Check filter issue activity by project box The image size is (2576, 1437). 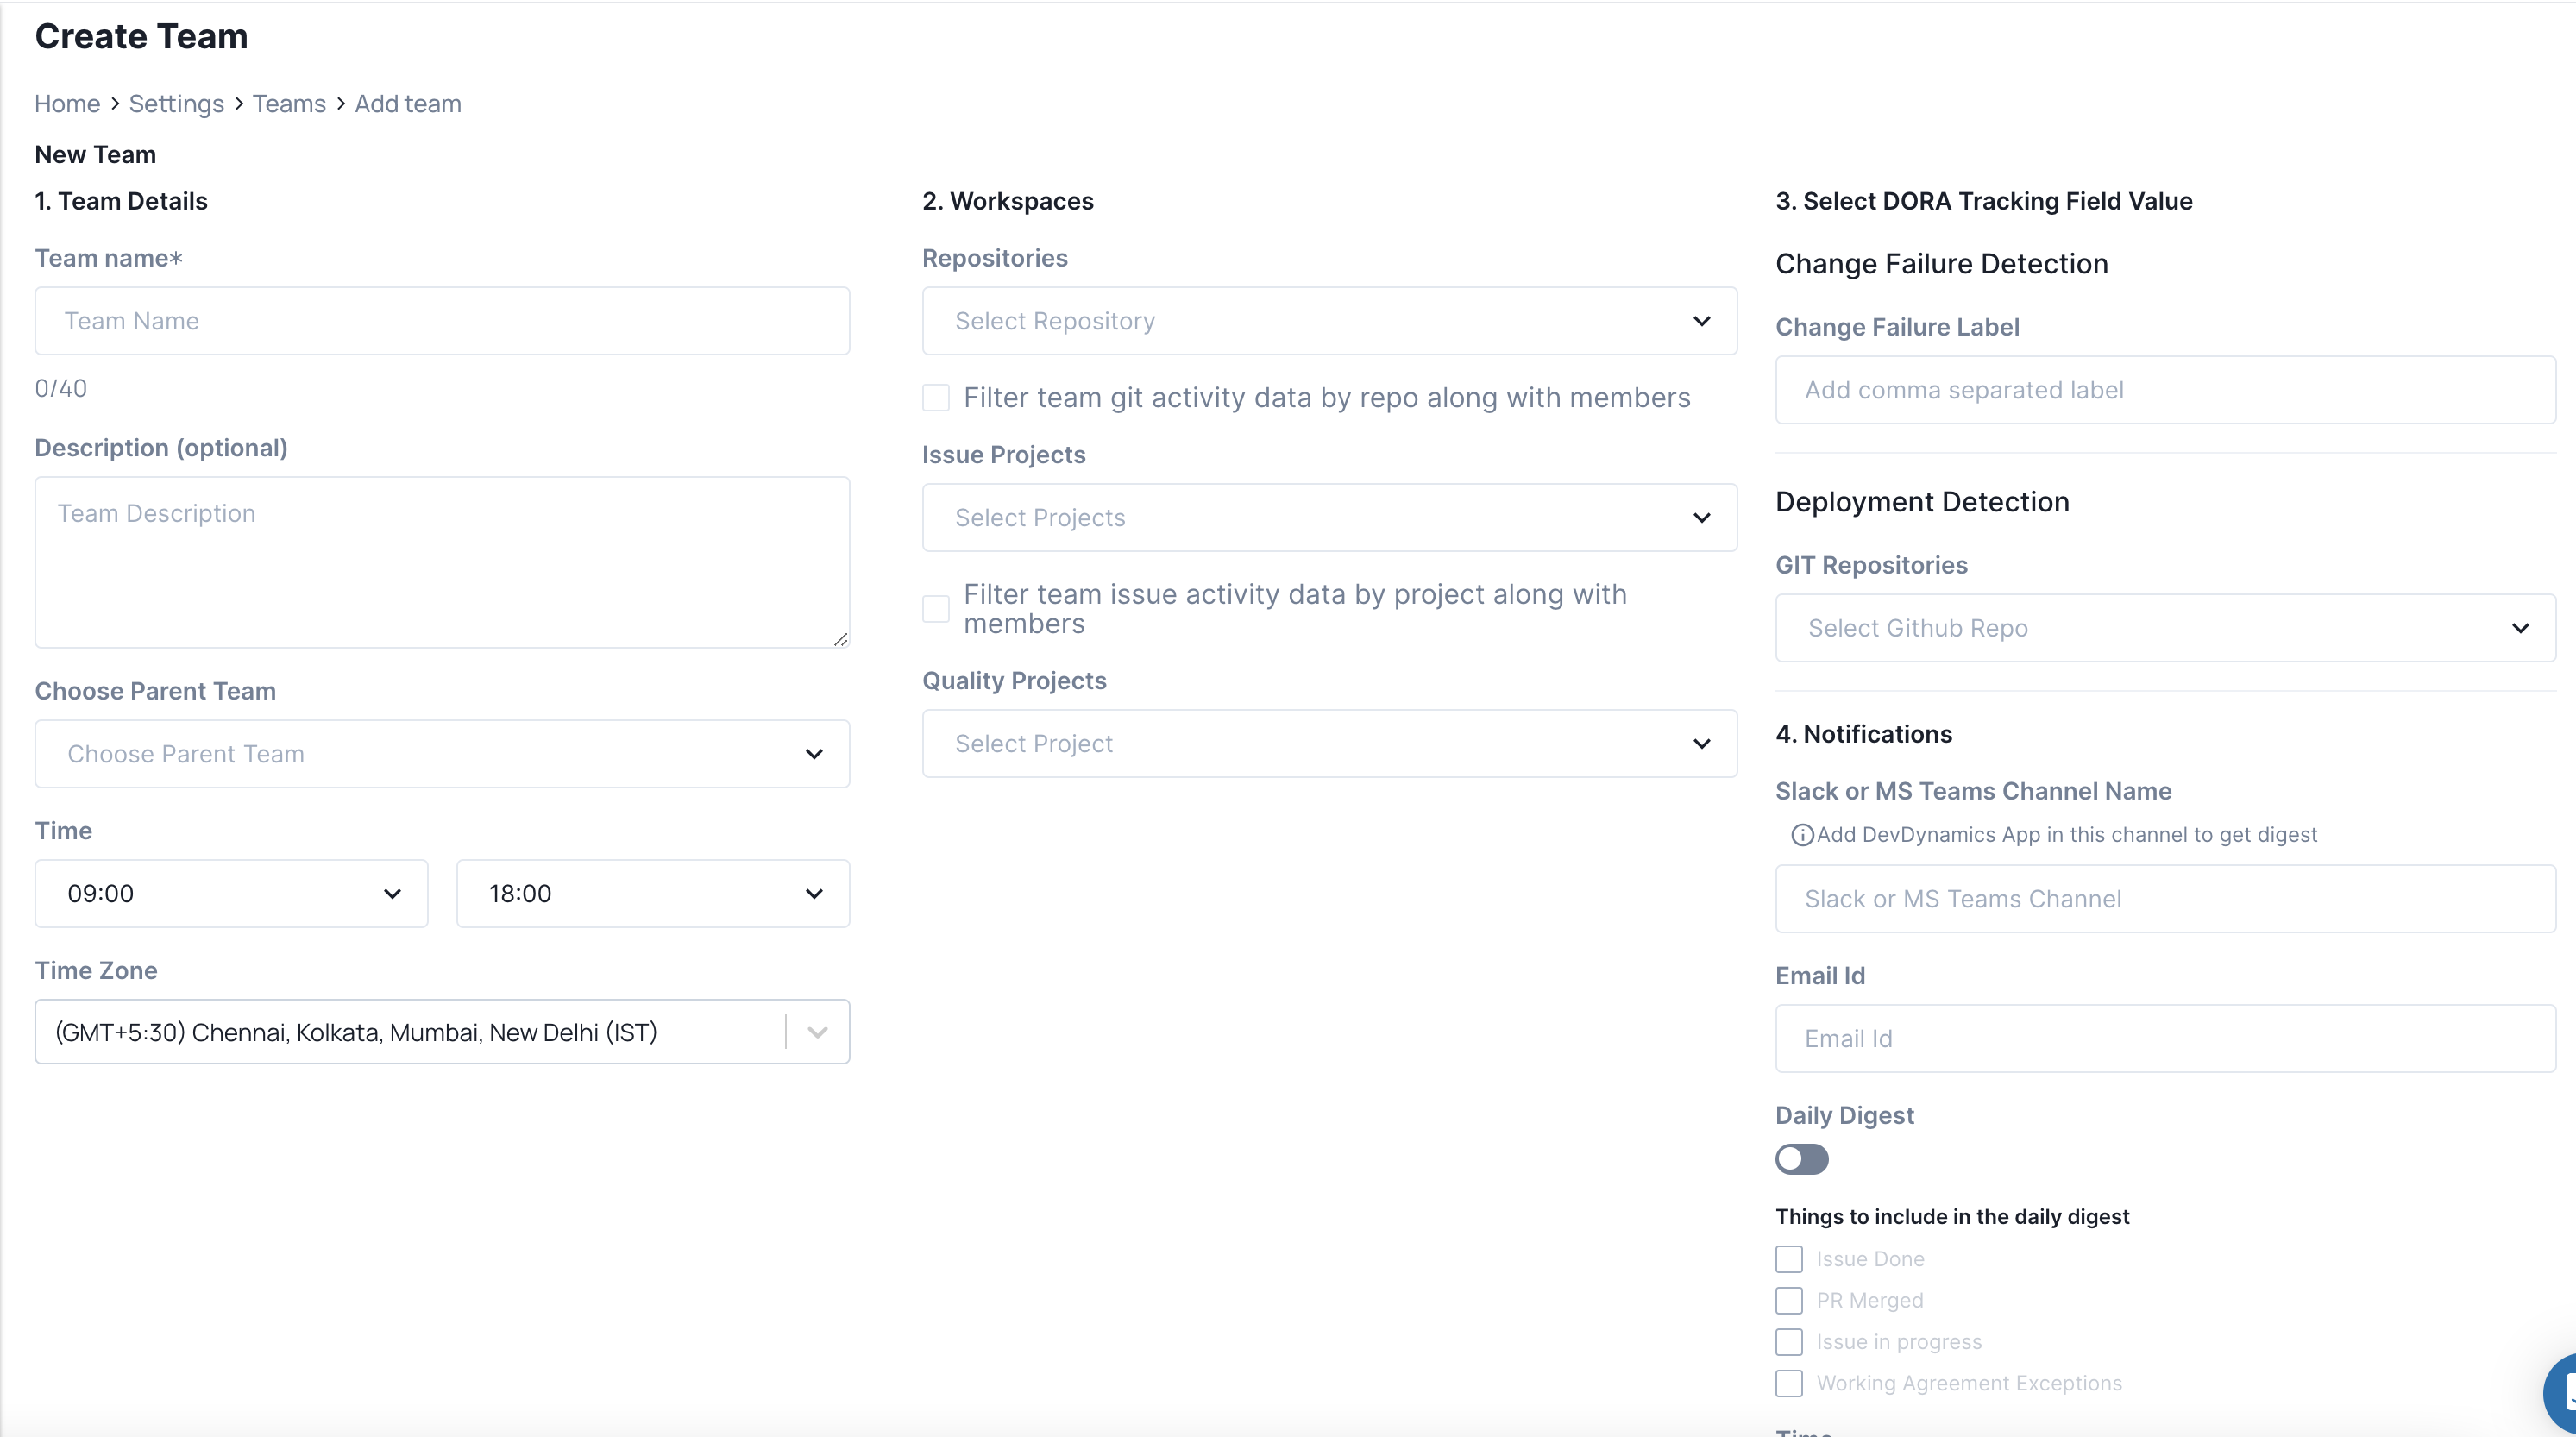[936, 609]
